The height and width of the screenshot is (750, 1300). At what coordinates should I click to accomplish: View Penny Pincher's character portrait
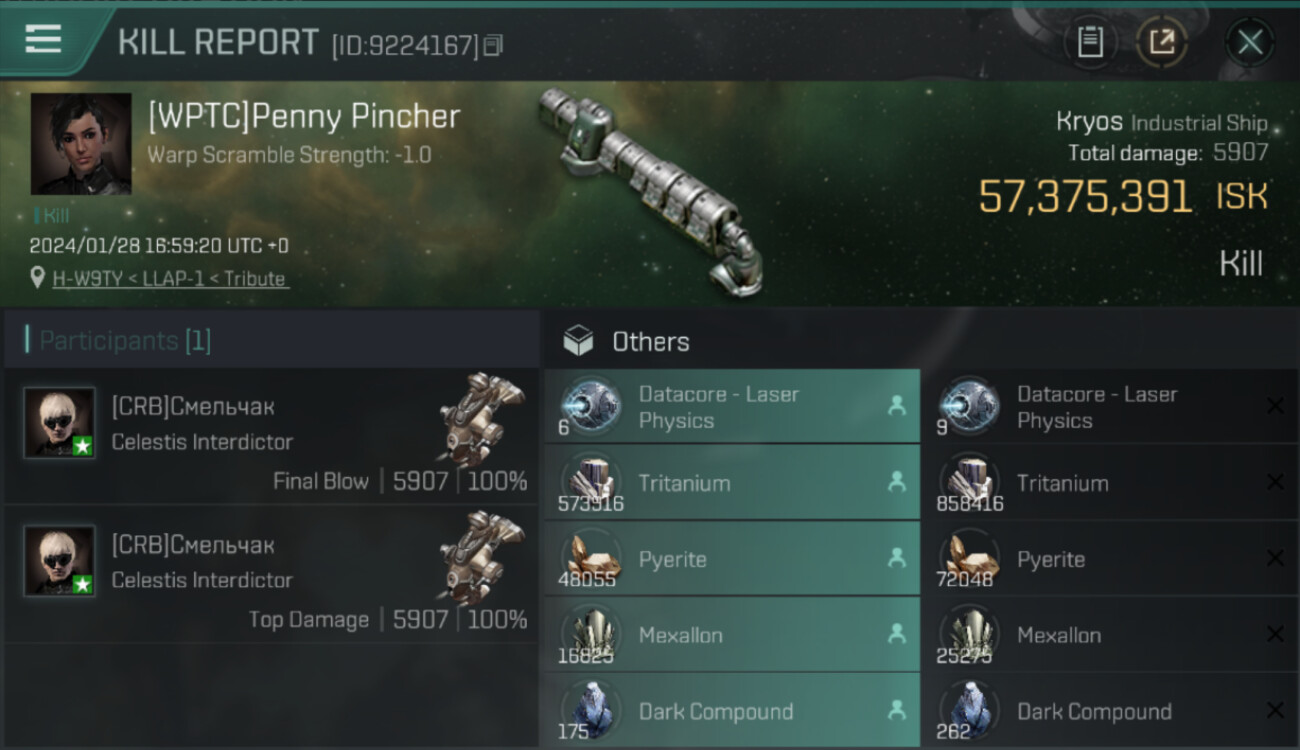tap(81, 144)
